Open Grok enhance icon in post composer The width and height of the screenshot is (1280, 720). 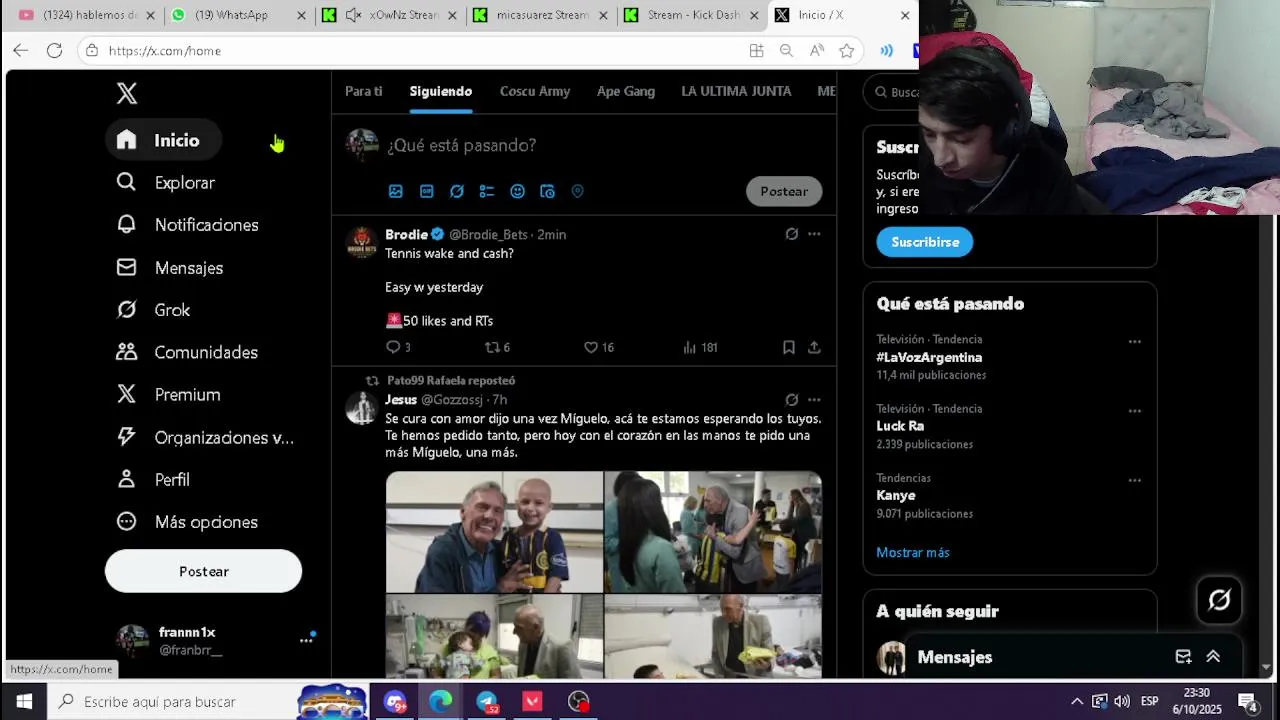tap(457, 191)
